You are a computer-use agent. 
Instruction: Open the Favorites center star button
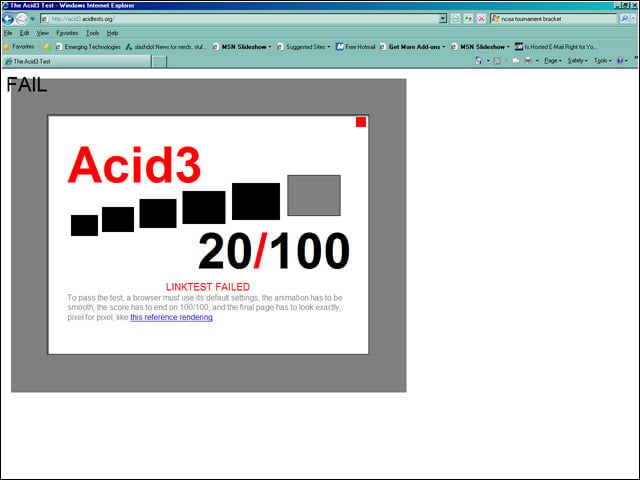[x=19, y=47]
